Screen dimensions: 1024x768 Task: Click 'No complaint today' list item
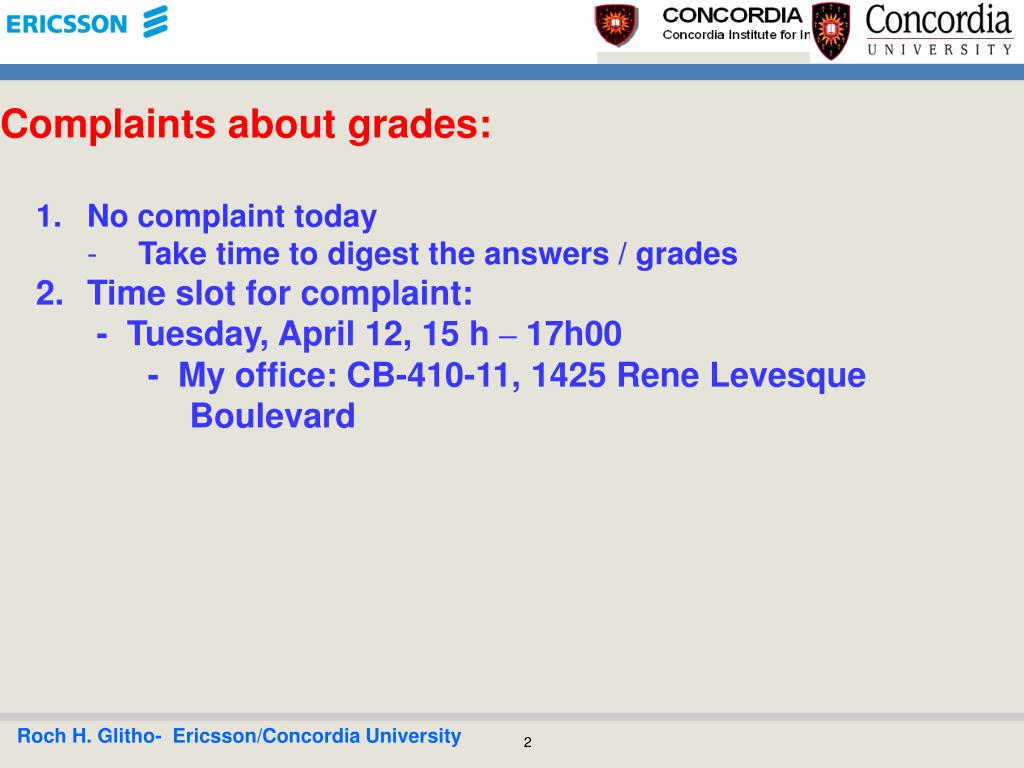pyautogui.click(x=232, y=216)
